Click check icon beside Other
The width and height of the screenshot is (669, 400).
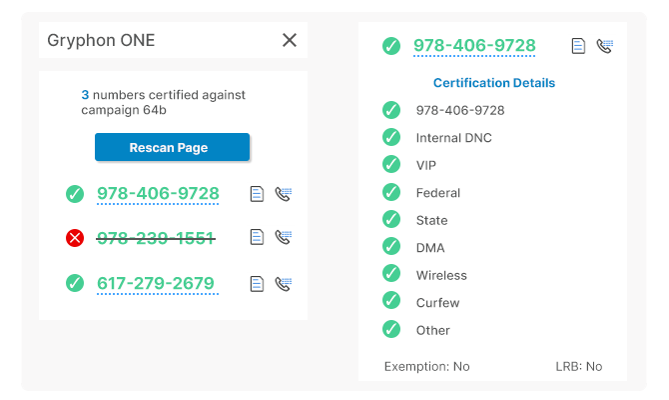click(x=391, y=329)
